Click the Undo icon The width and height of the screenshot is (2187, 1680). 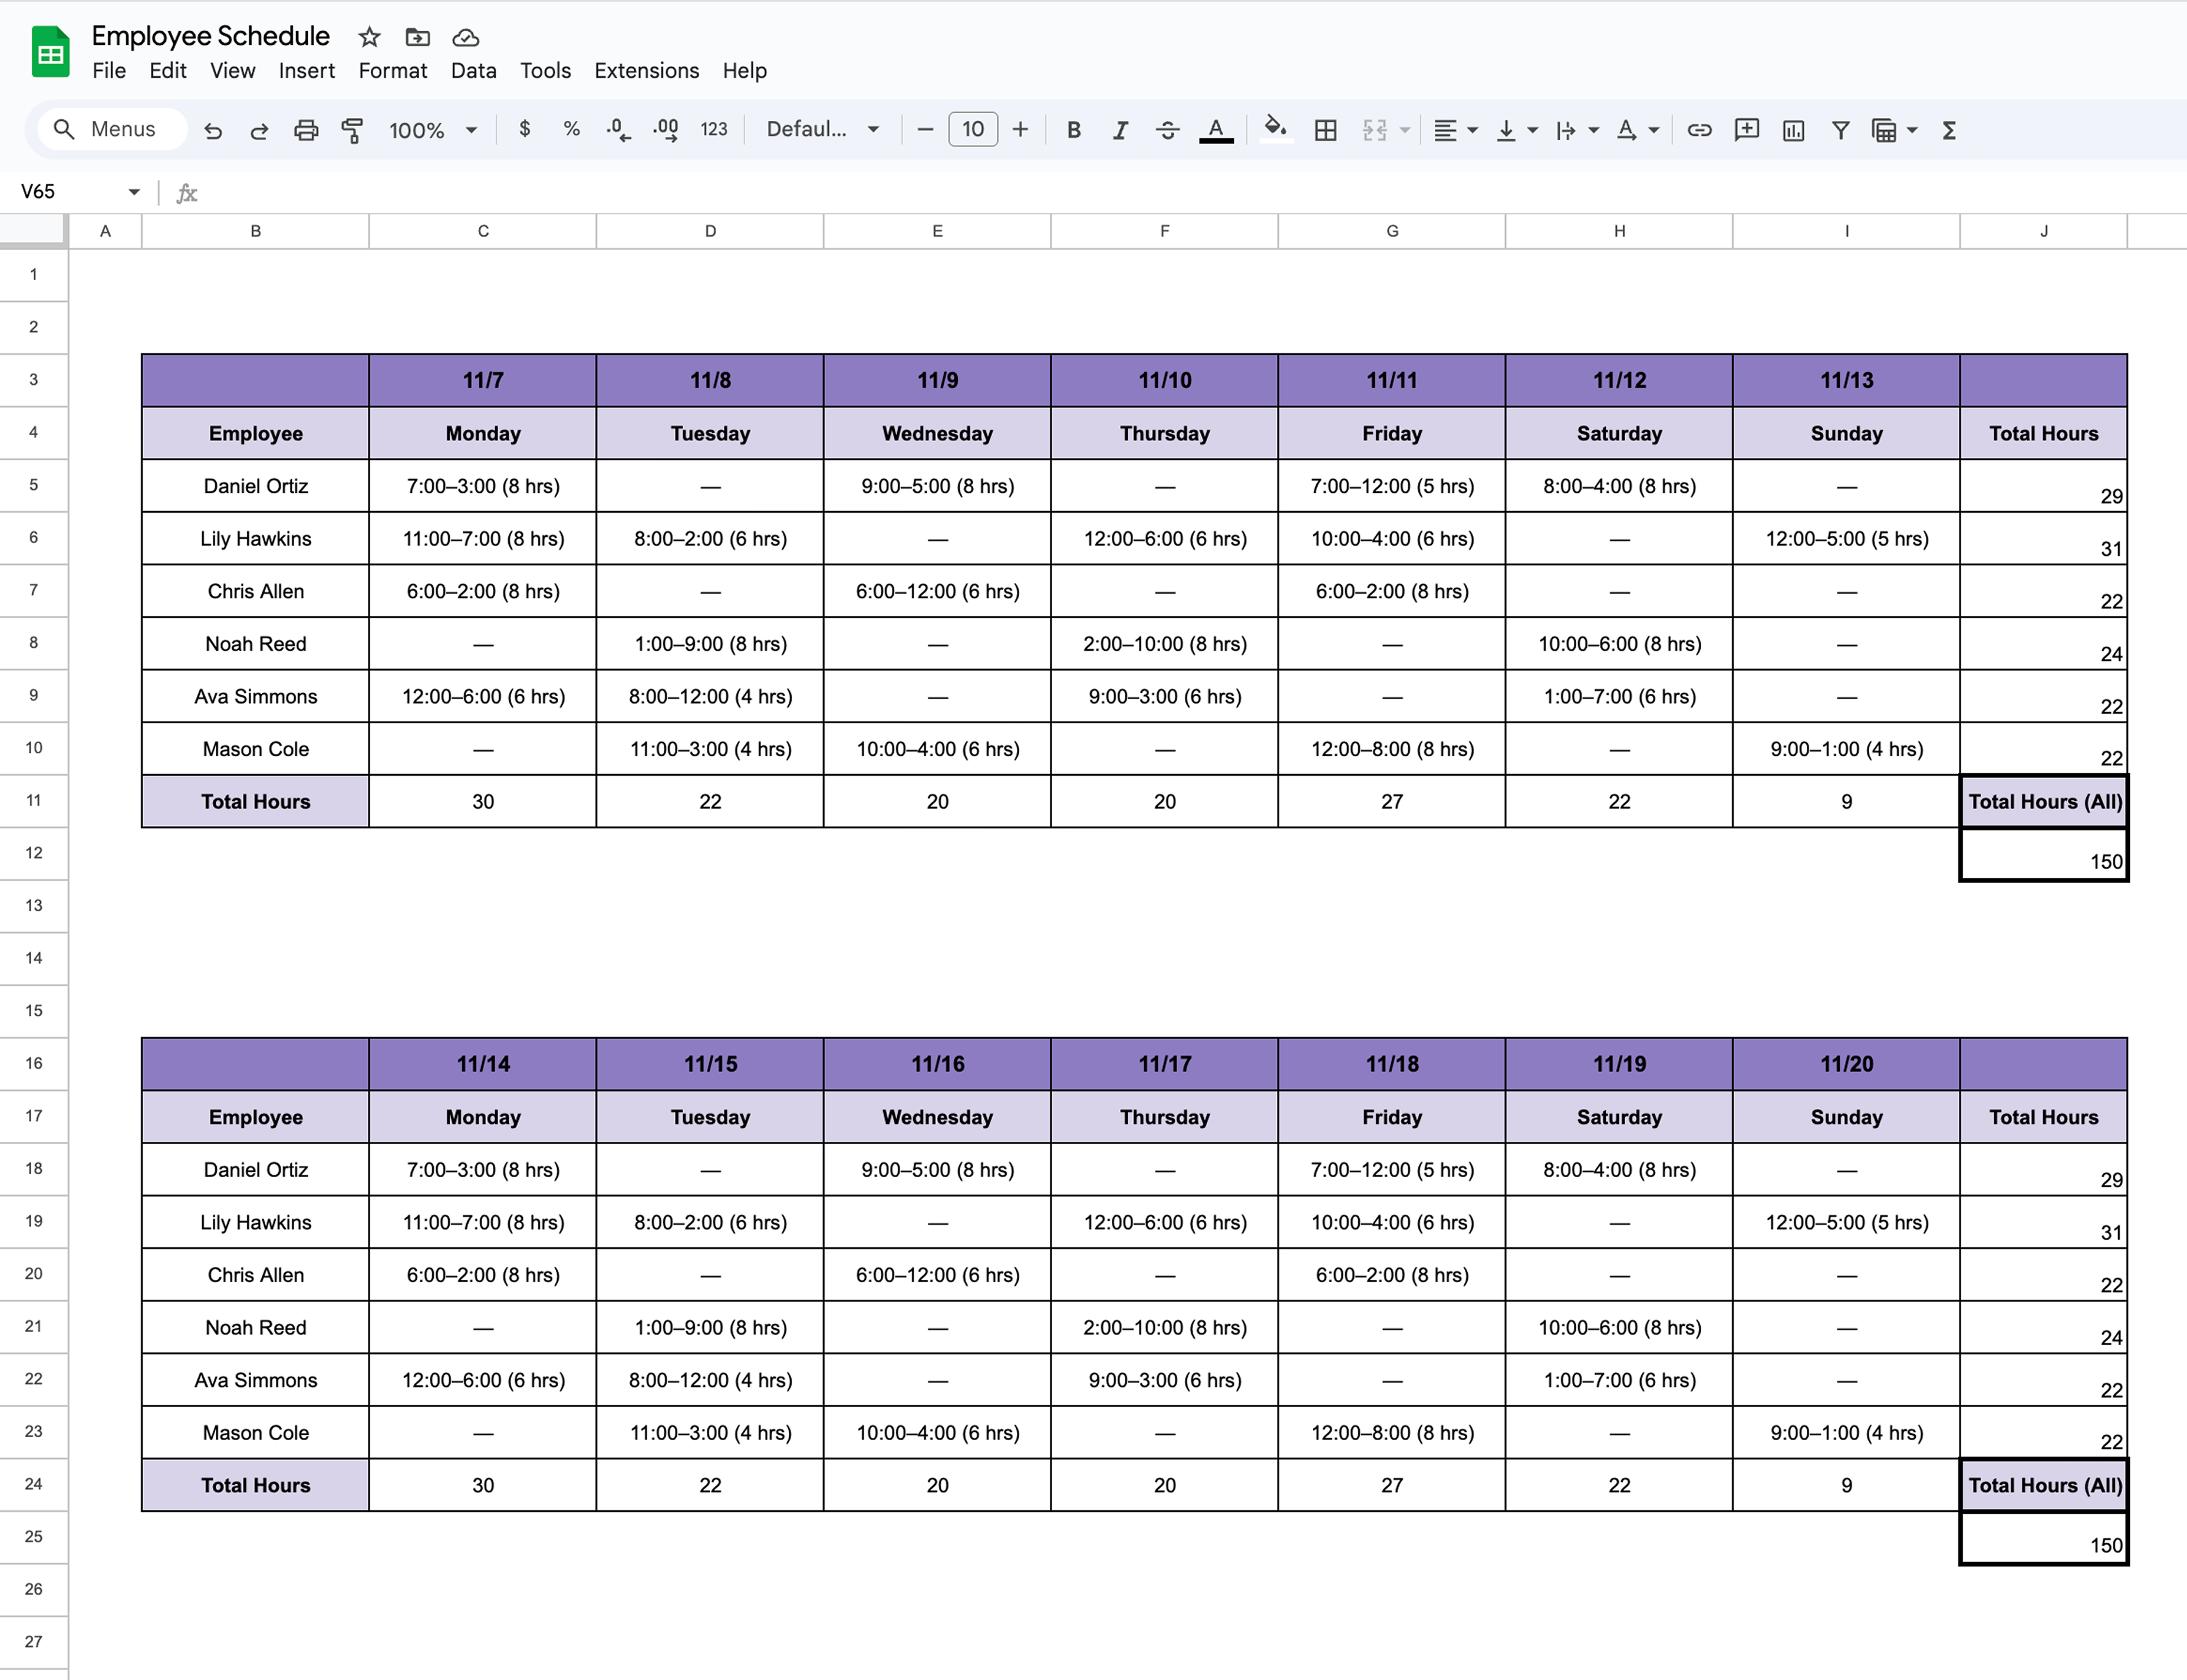[213, 130]
